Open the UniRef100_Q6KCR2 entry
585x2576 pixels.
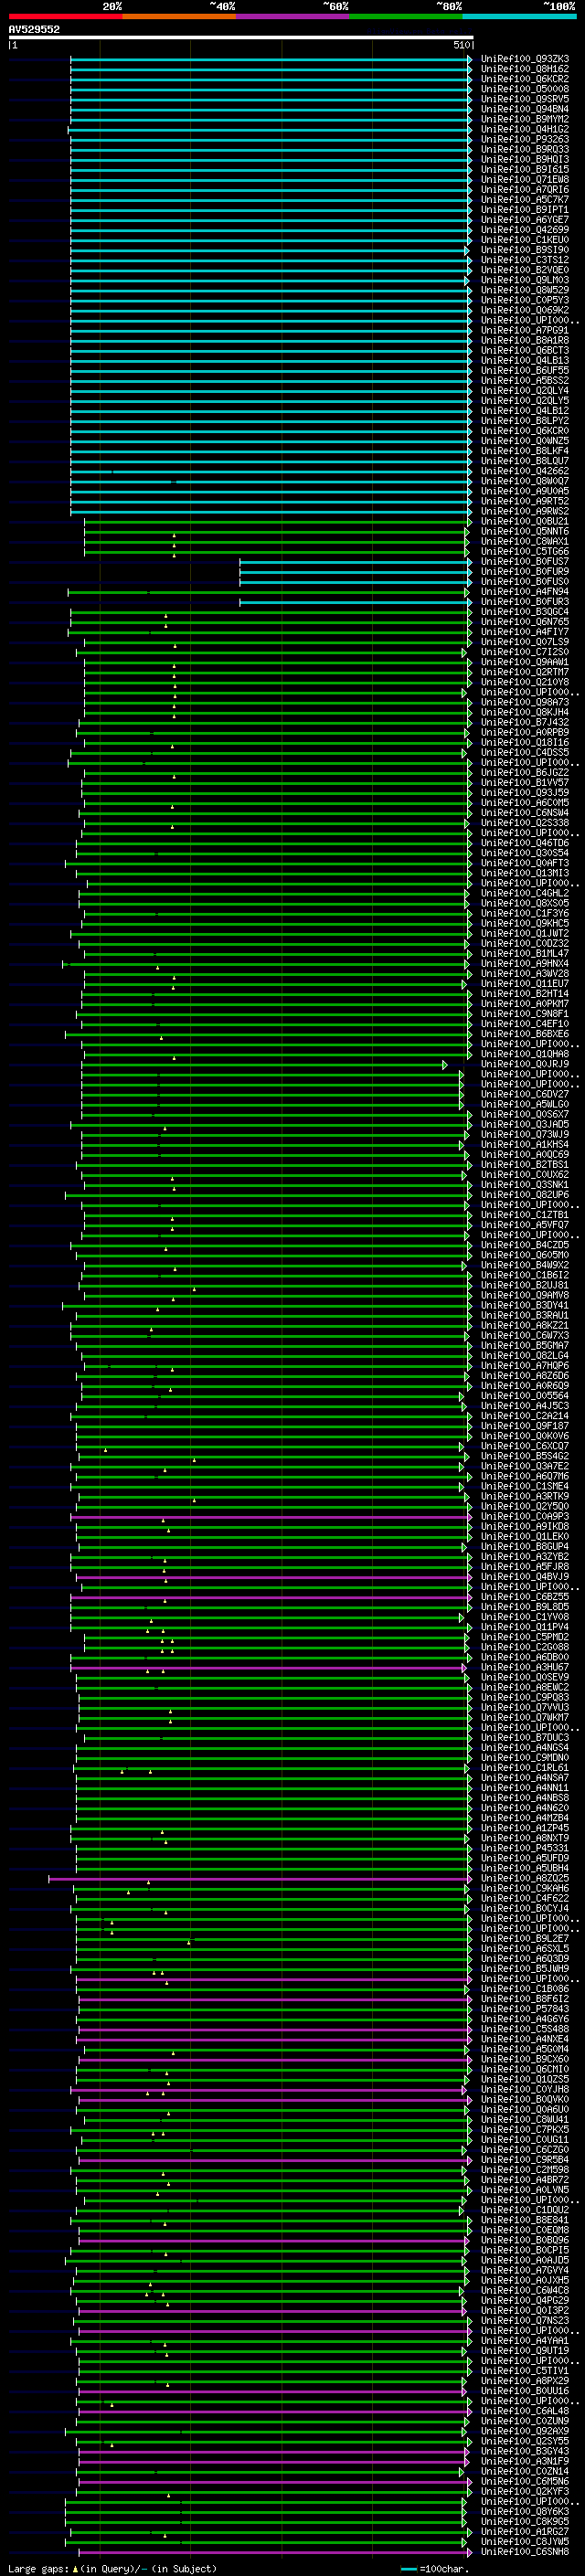coord(525,79)
